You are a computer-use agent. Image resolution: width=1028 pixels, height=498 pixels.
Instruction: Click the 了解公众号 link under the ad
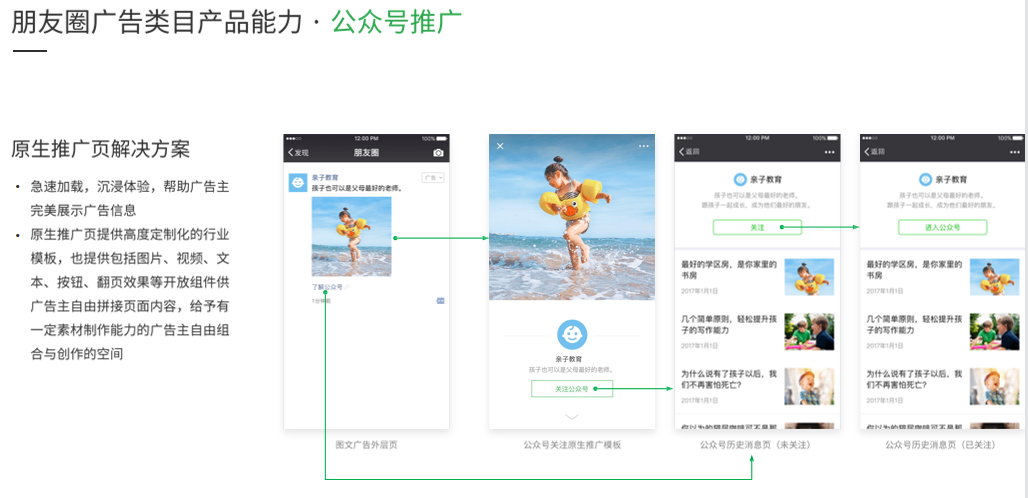click(326, 287)
